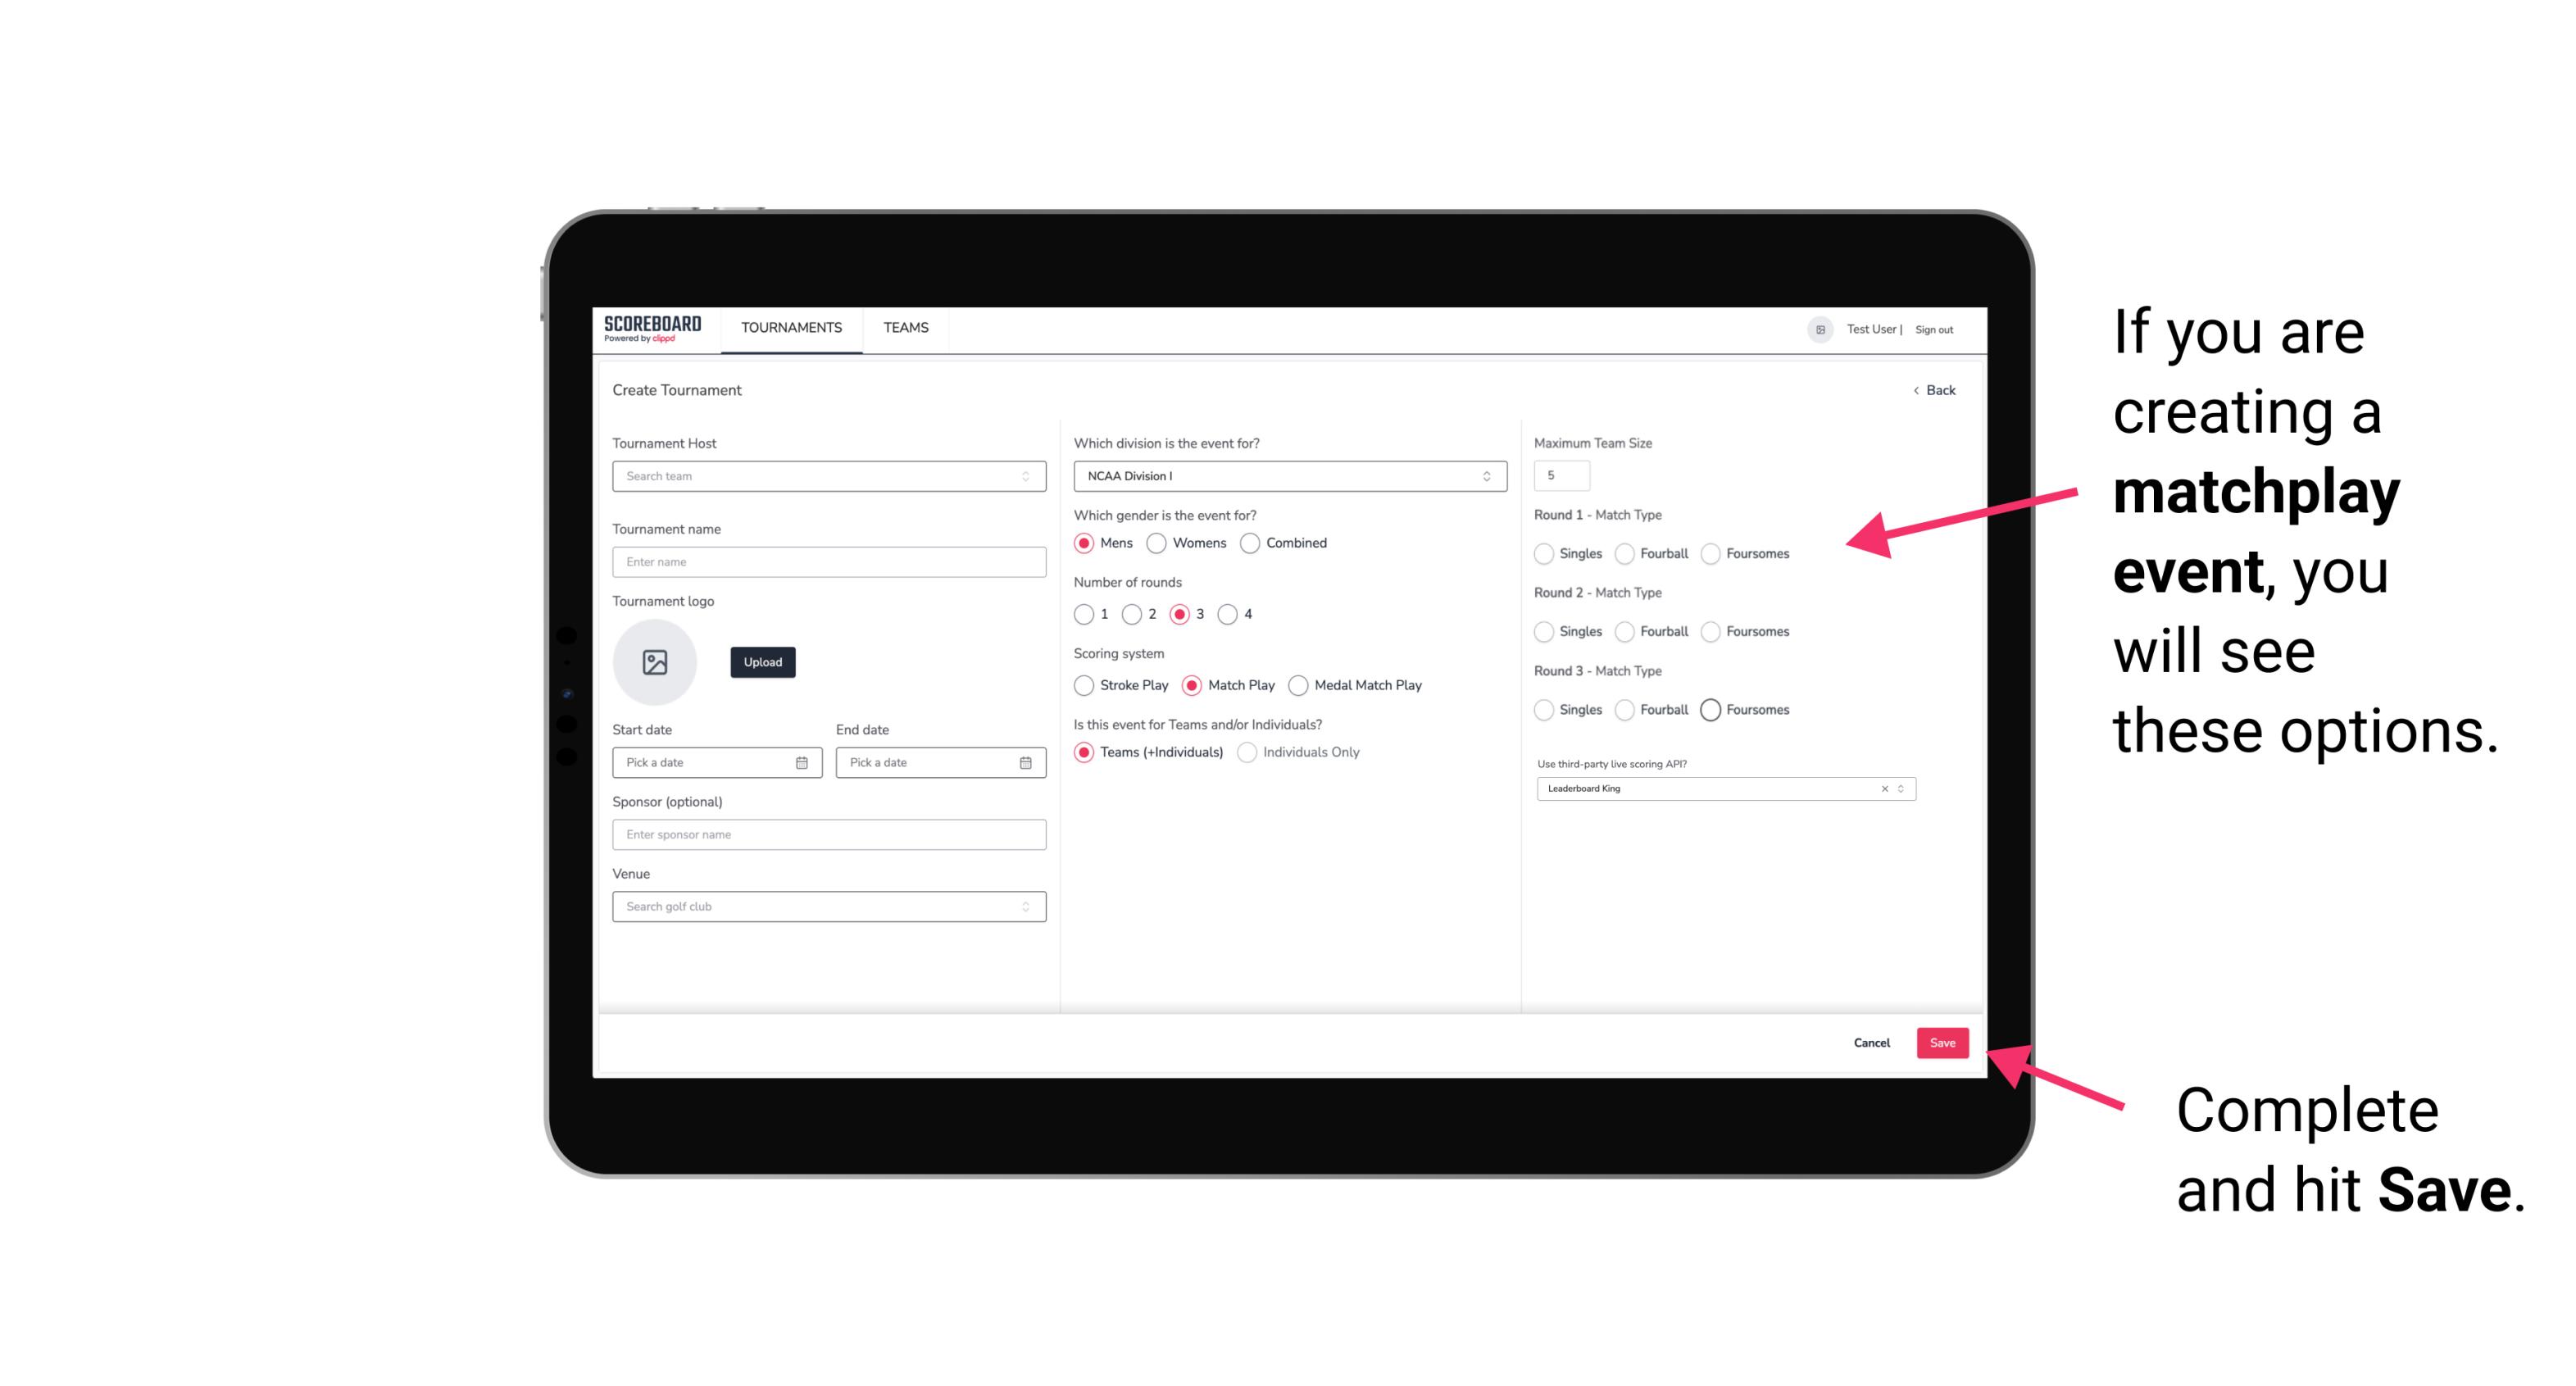The width and height of the screenshot is (2576, 1386).
Task: Expand the third-party live scoring API dropdown
Action: (1899, 788)
